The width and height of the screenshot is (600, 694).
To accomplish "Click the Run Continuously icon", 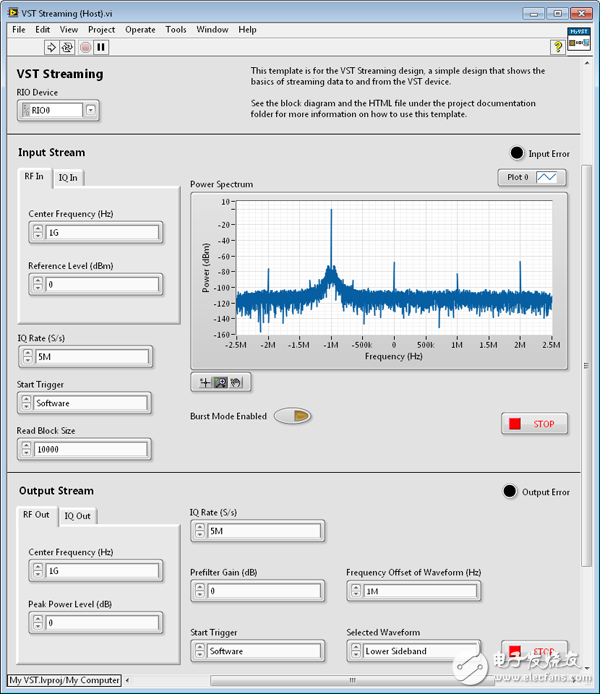I will [68, 47].
